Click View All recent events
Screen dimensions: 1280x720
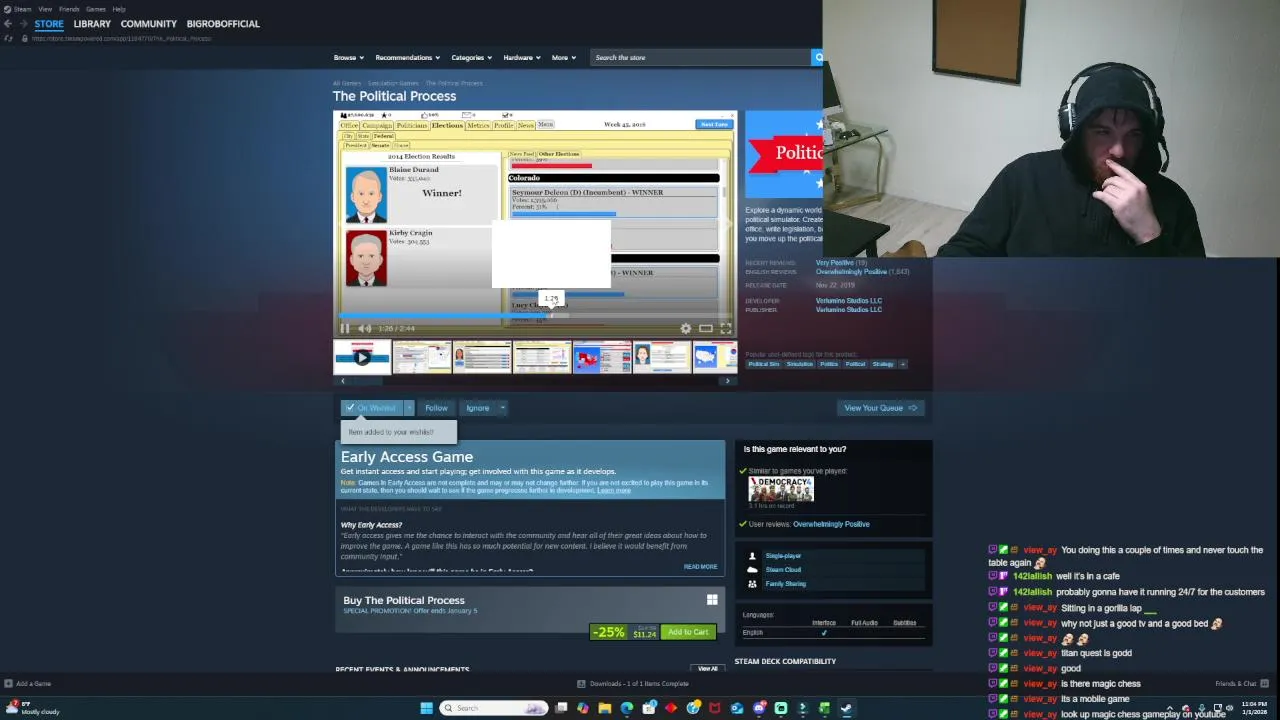[708, 669]
